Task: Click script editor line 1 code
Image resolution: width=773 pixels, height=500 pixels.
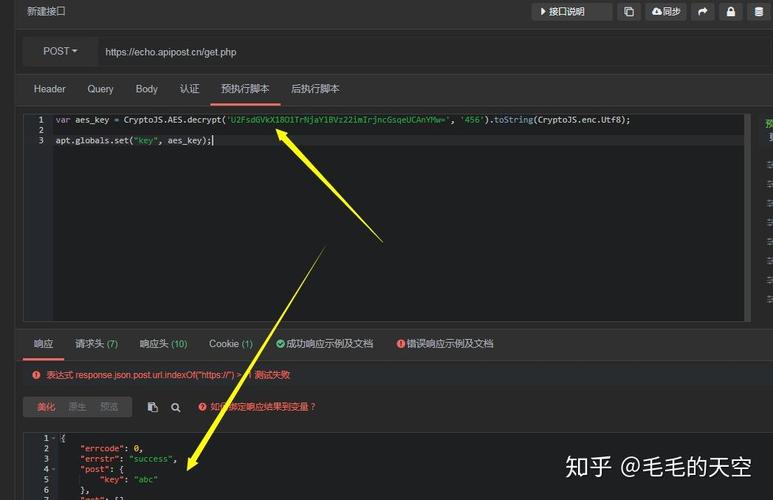Action: click(343, 120)
